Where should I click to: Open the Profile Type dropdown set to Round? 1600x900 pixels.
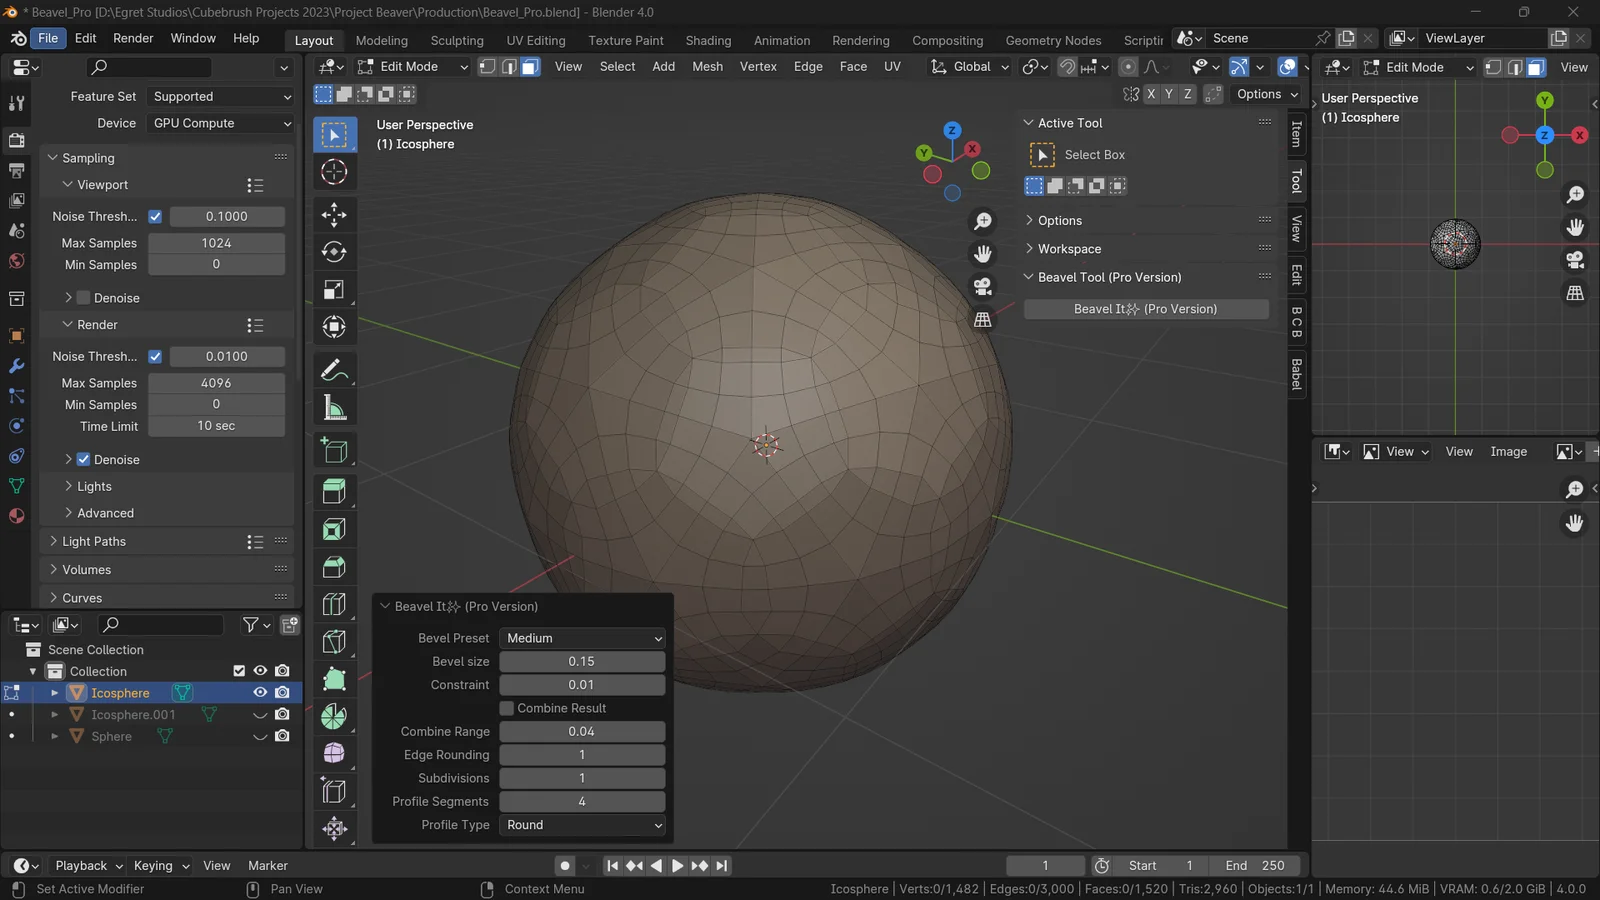click(582, 825)
